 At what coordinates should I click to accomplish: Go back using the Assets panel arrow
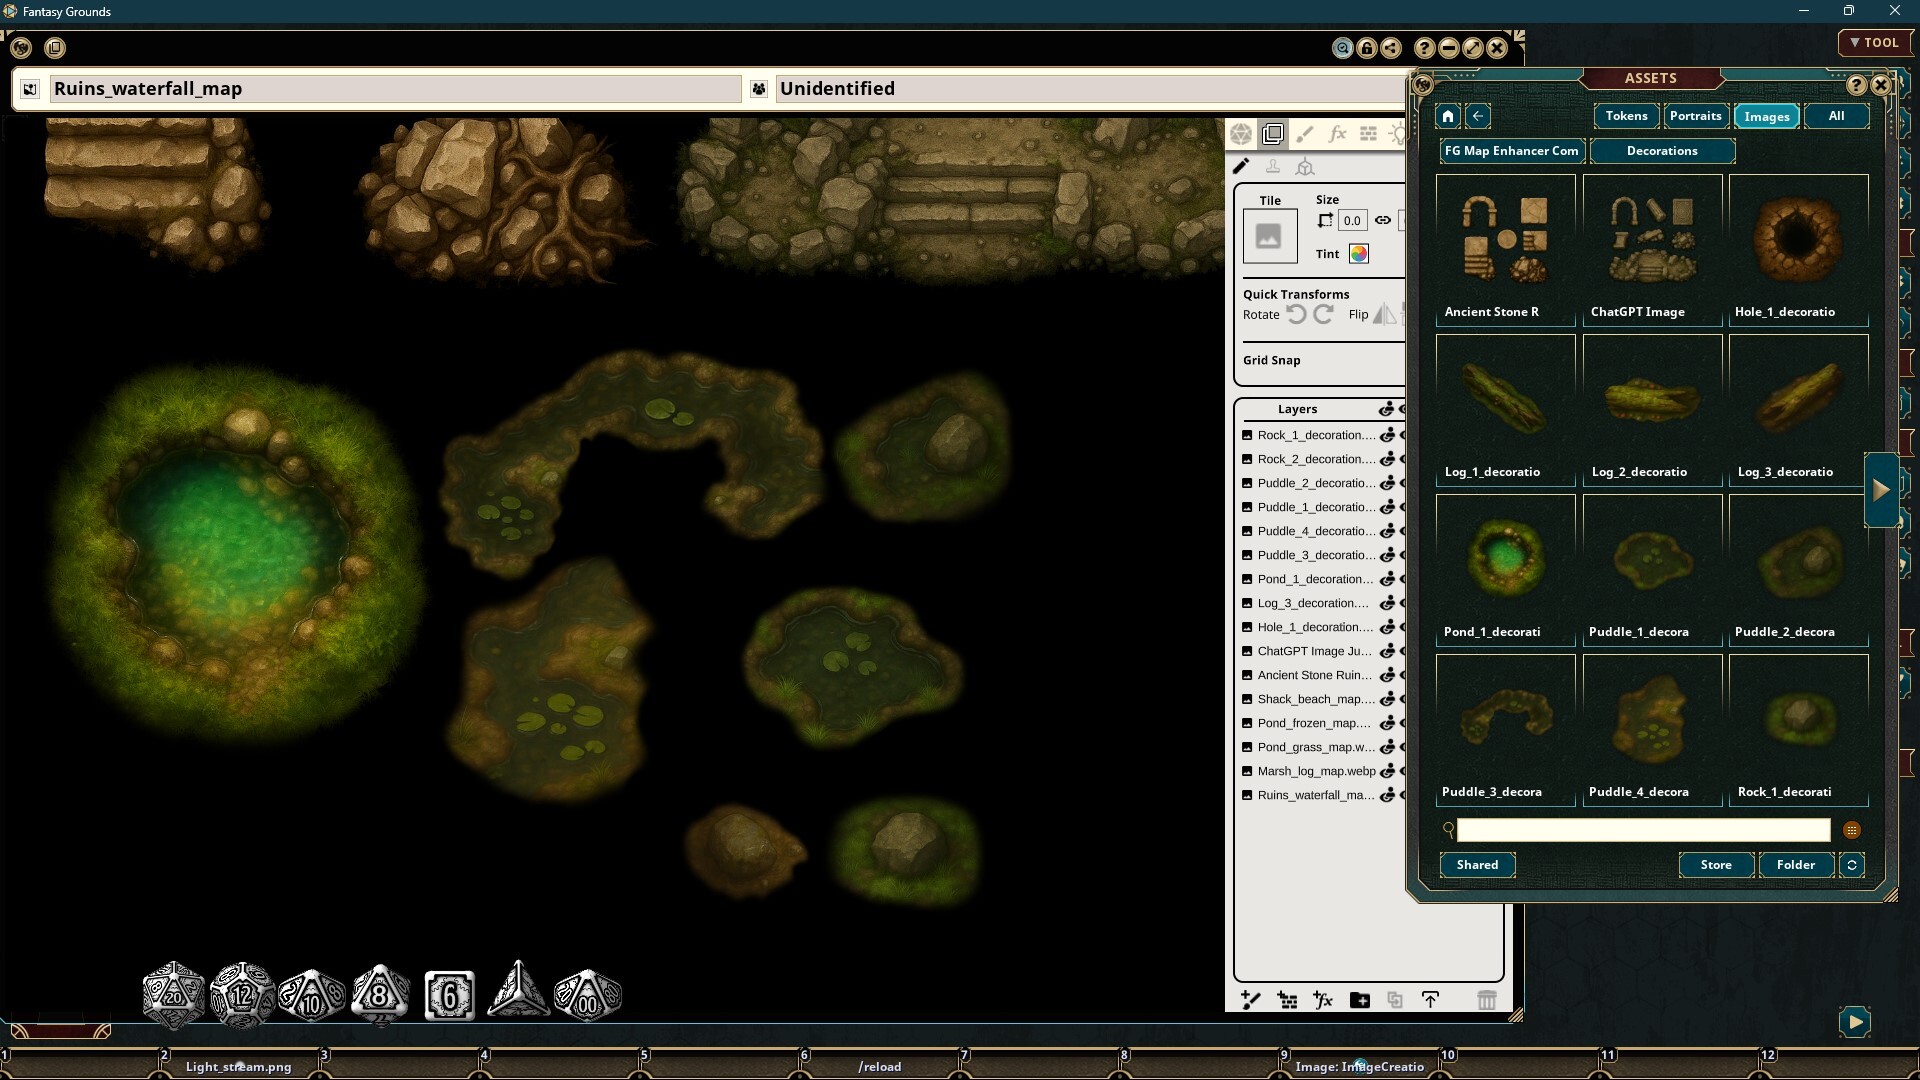tap(1478, 116)
